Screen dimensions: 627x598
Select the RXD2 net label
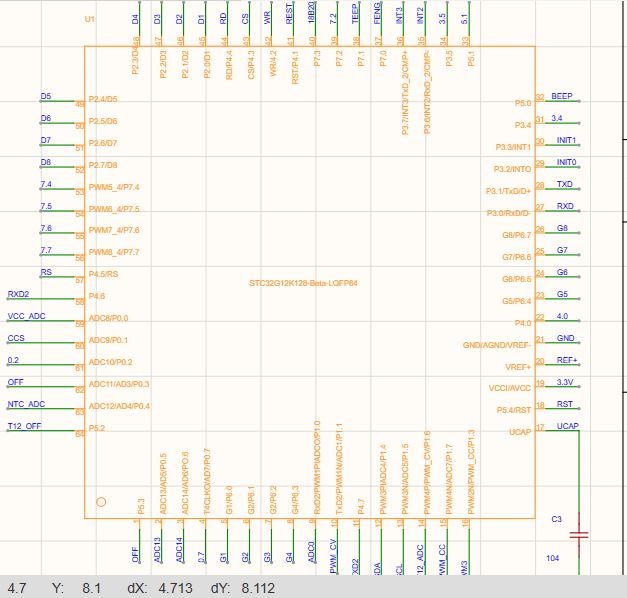(18, 294)
